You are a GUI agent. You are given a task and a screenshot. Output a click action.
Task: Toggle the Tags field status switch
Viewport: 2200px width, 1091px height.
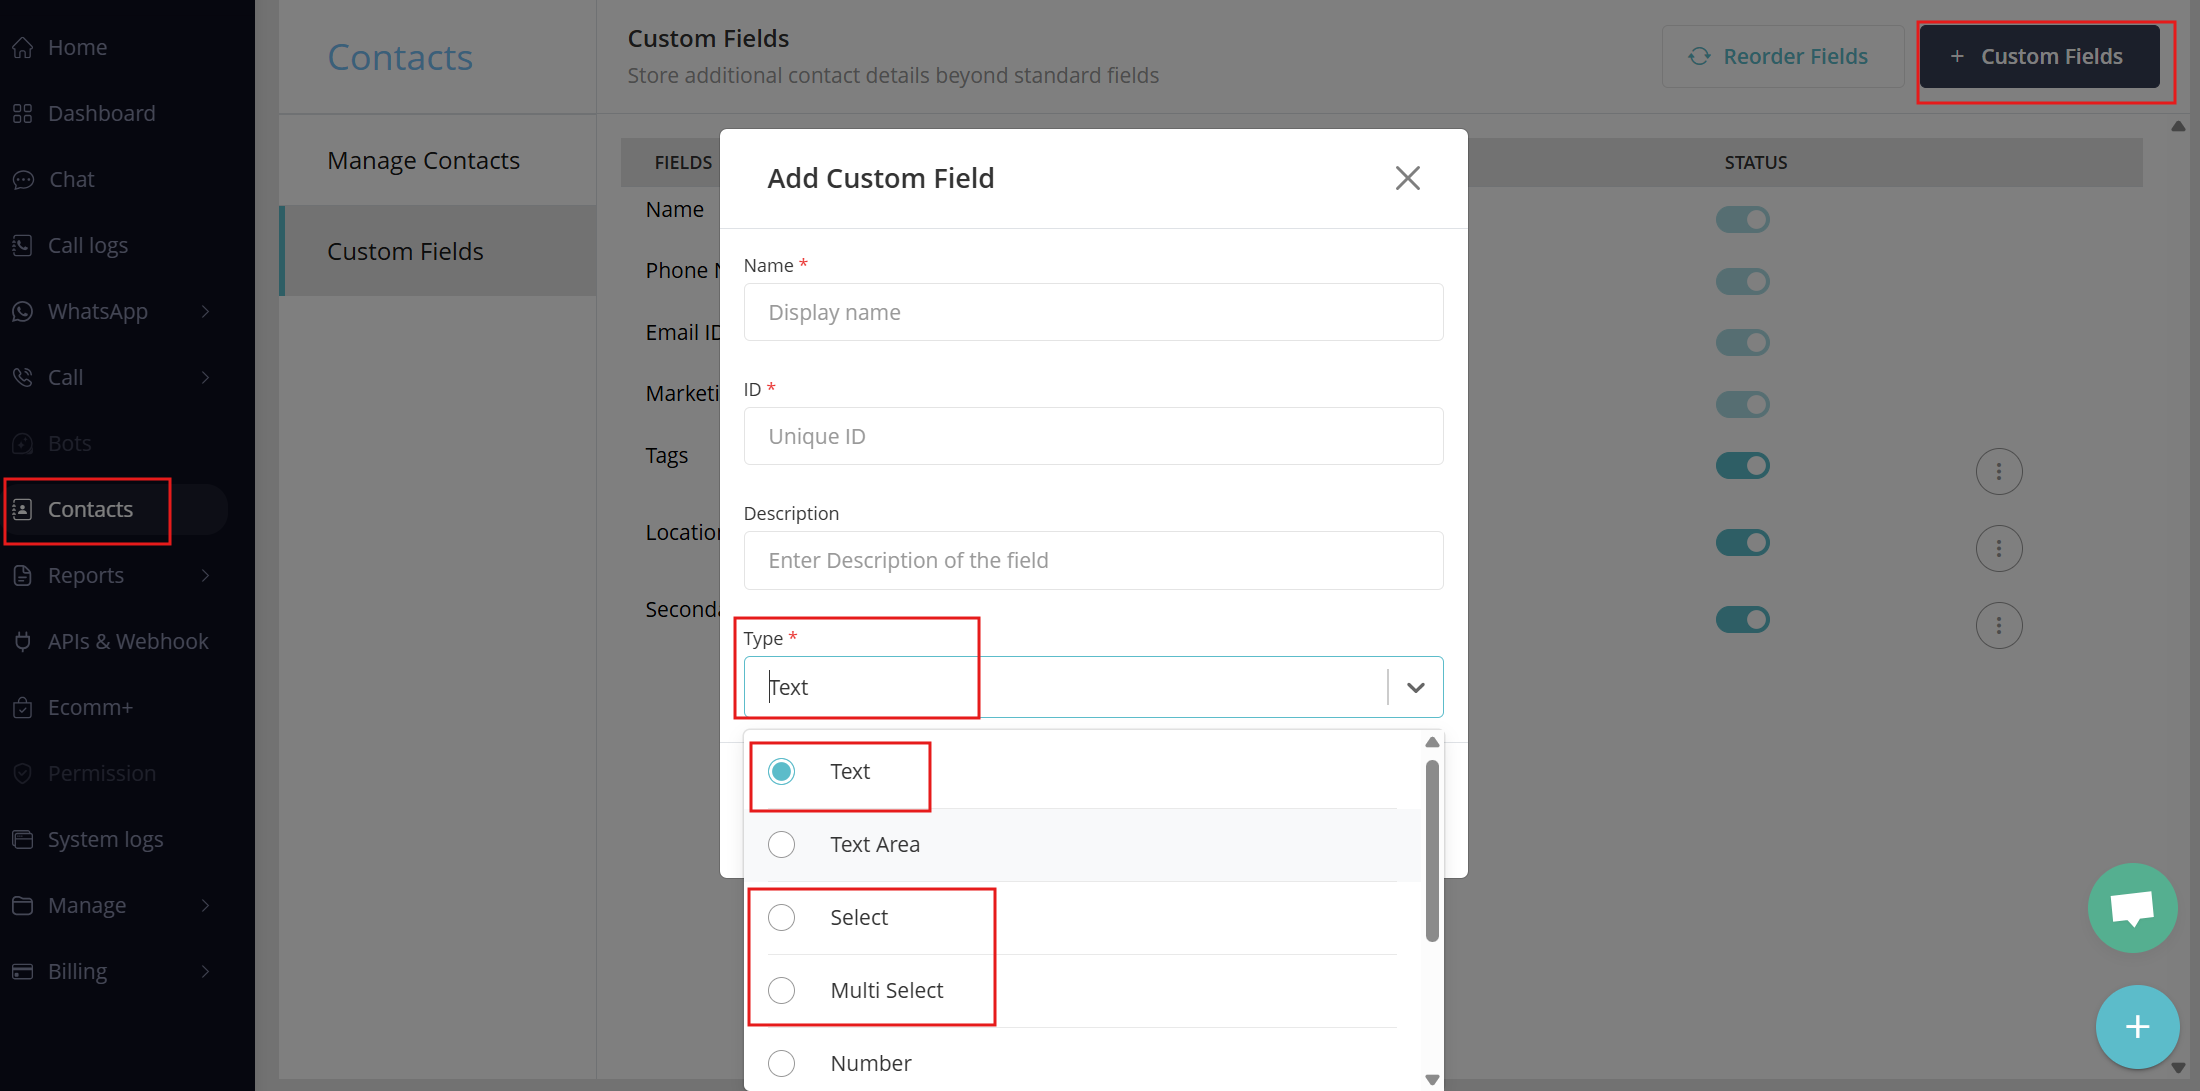(x=1742, y=465)
